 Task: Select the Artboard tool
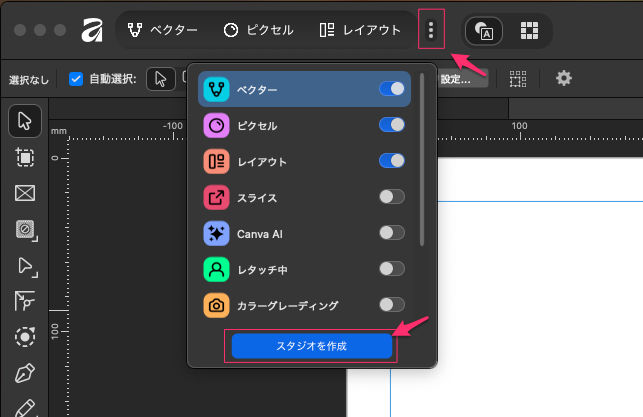(25, 157)
